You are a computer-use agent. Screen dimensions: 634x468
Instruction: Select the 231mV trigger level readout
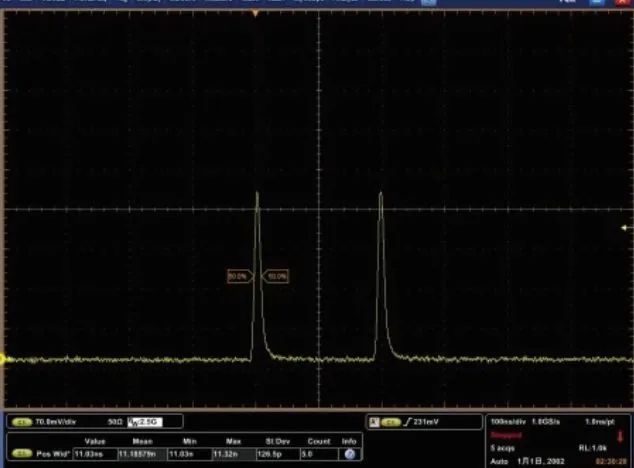coord(426,422)
